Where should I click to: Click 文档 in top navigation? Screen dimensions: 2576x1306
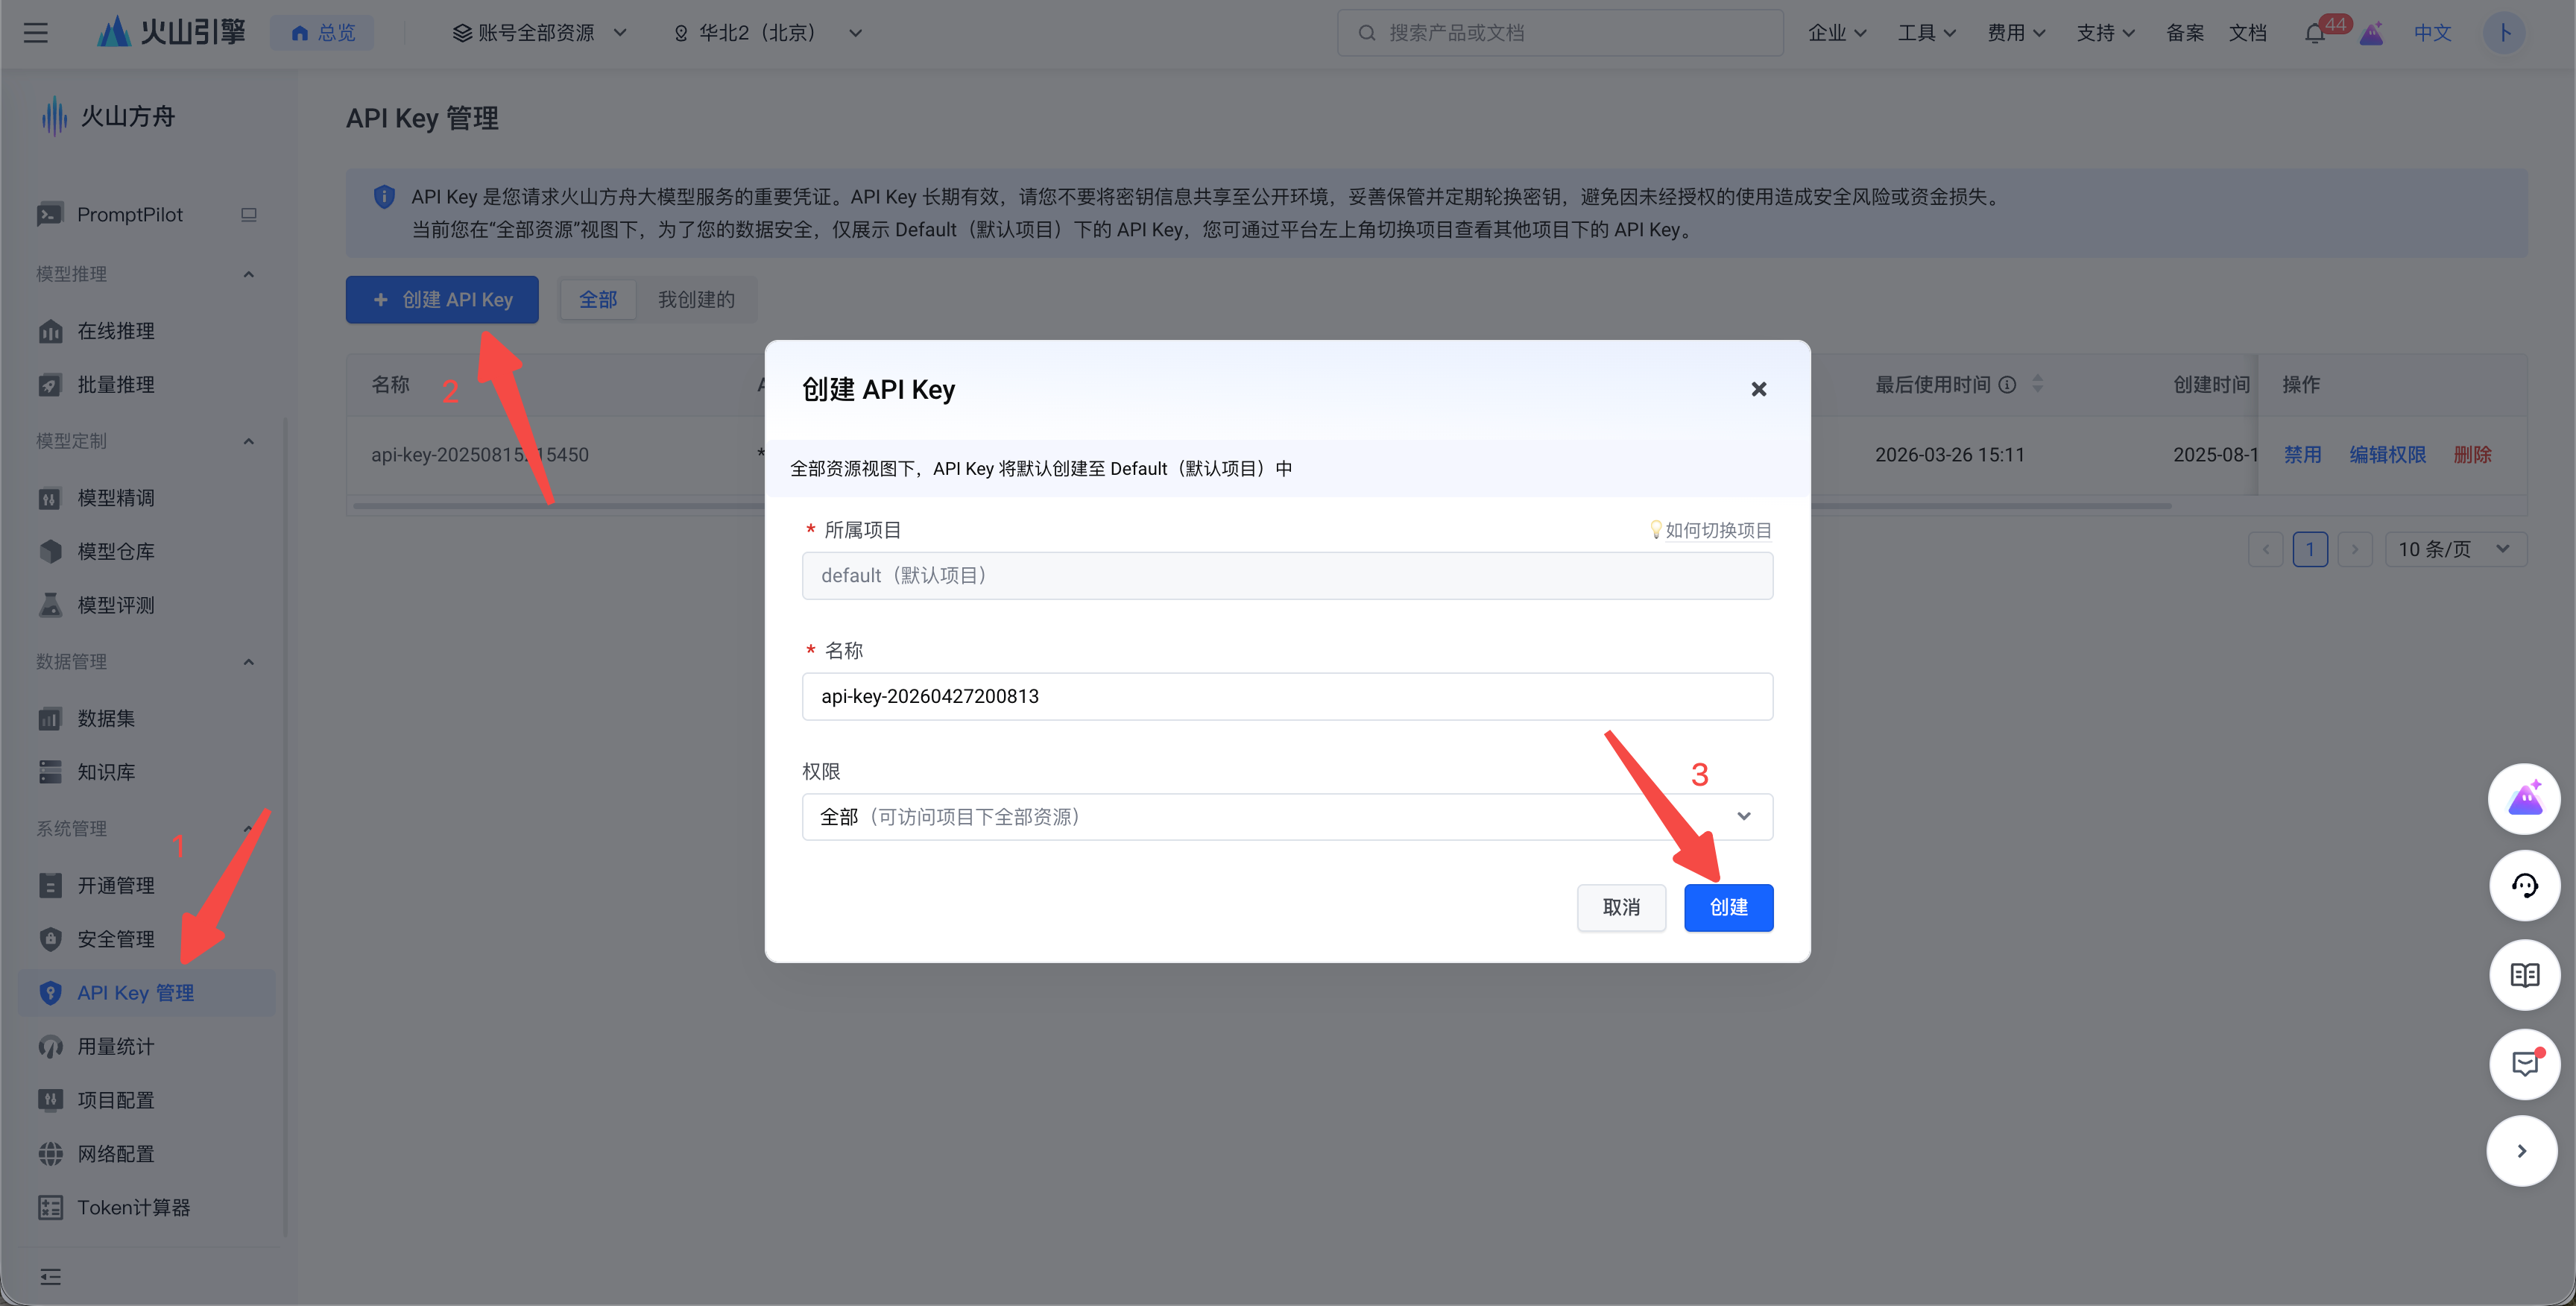point(2248,33)
